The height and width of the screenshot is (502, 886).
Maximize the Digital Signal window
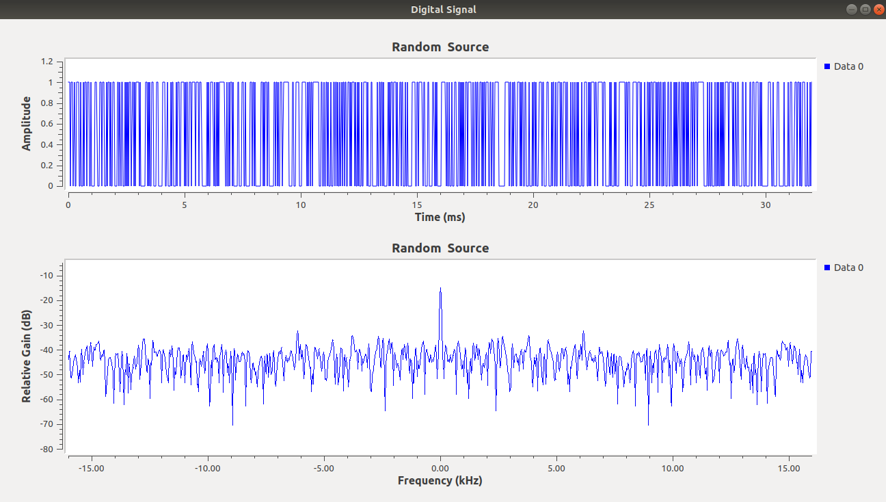pyautogui.click(x=865, y=9)
